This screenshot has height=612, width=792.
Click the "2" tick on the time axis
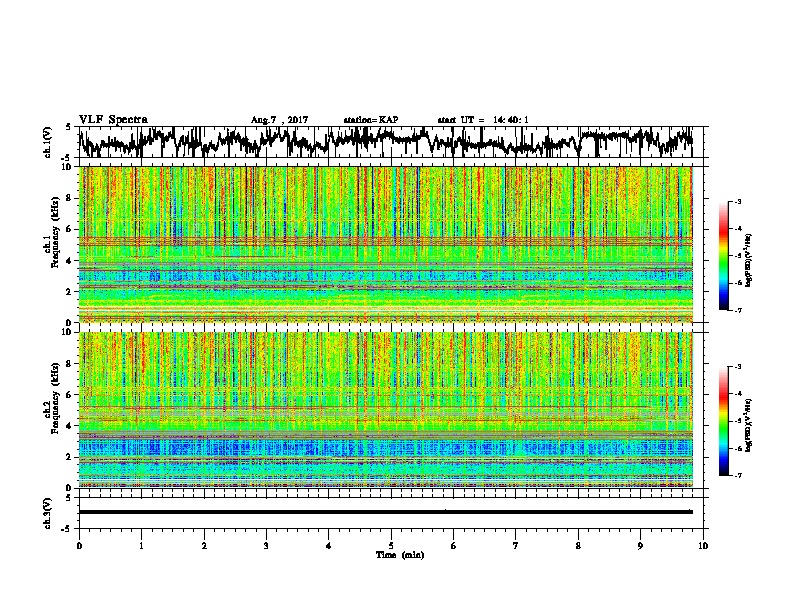click(204, 546)
